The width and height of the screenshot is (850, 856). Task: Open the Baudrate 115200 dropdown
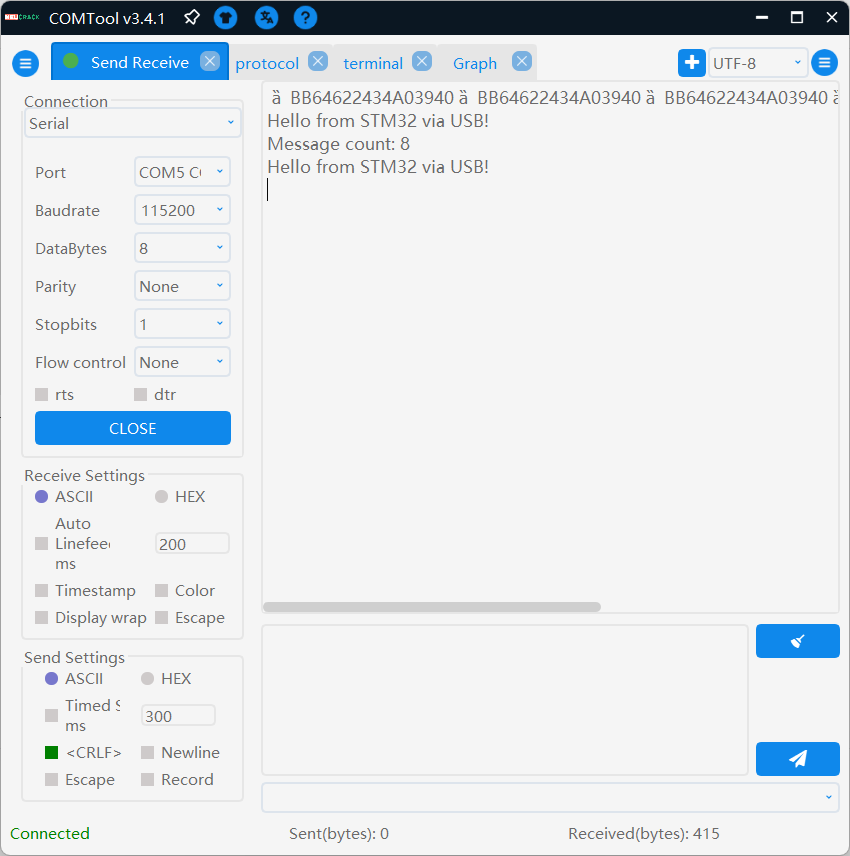(x=182, y=210)
